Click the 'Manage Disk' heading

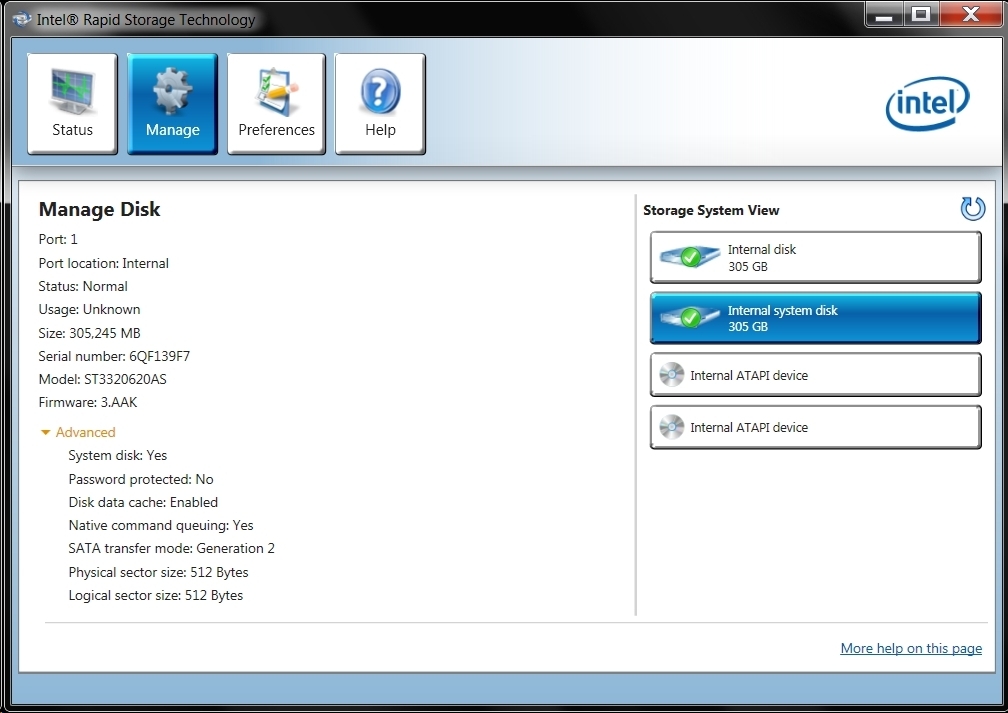pyautogui.click(x=99, y=210)
